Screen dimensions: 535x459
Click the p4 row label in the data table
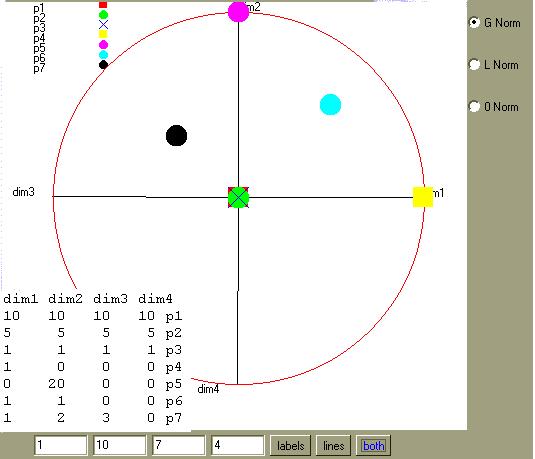174,367
